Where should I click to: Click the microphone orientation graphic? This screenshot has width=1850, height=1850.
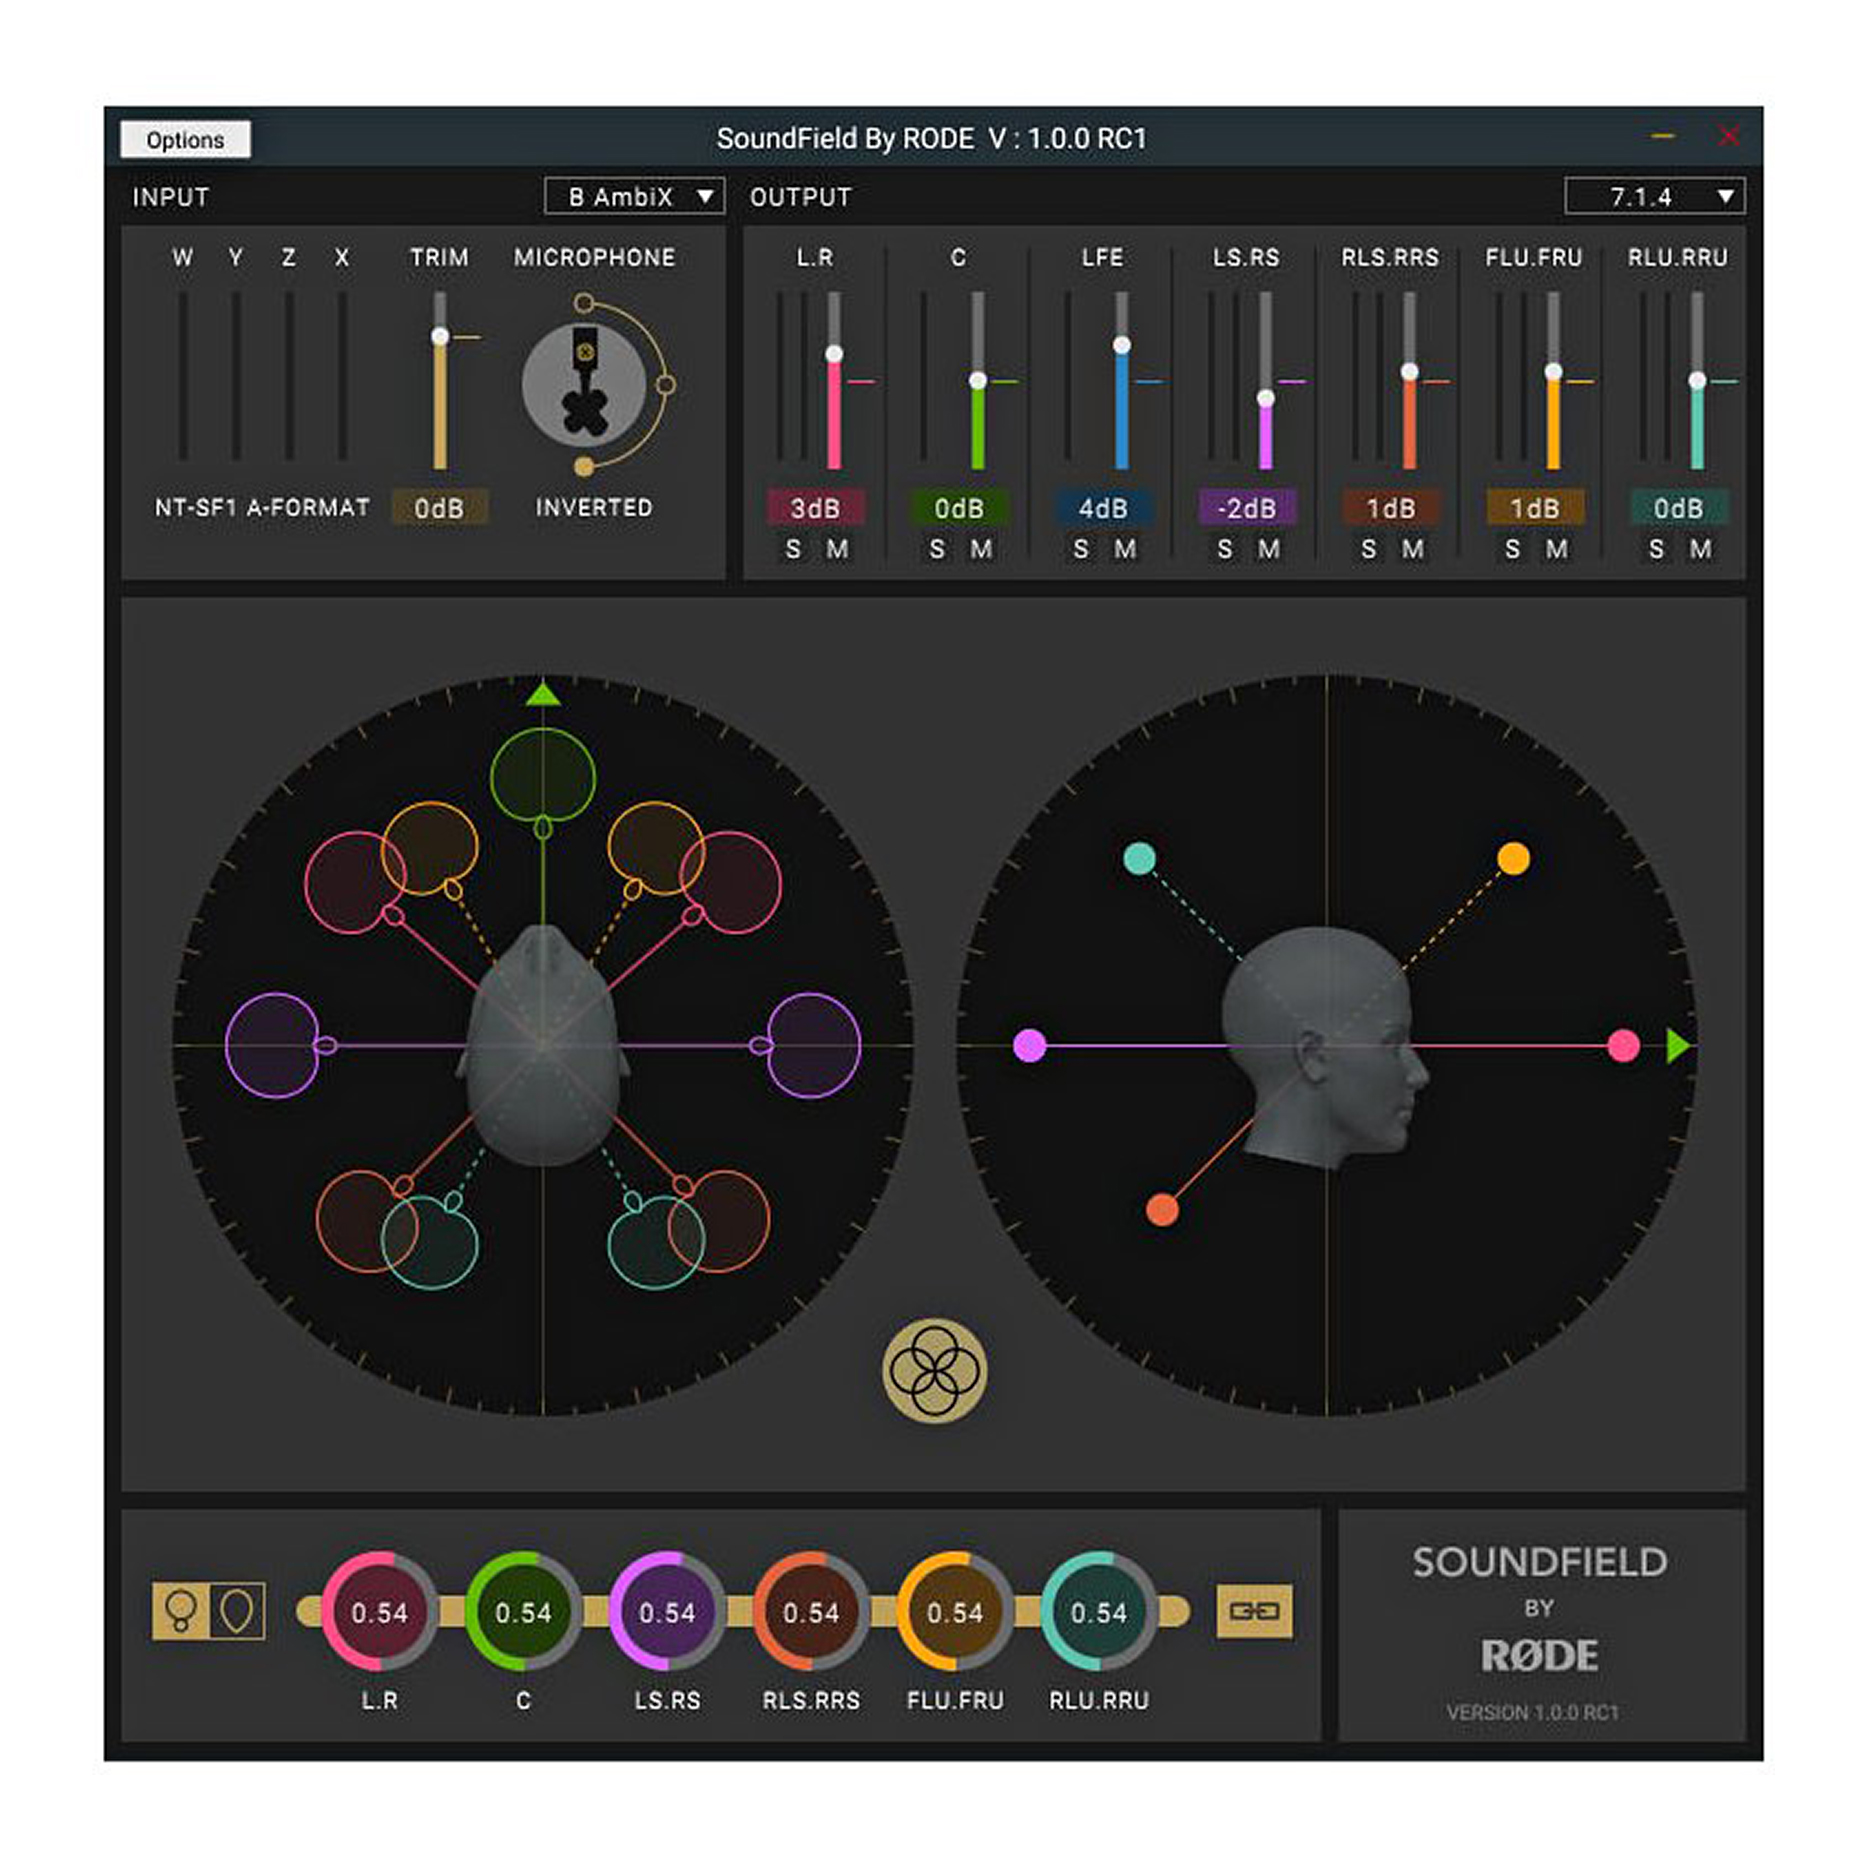[x=584, y=385]
